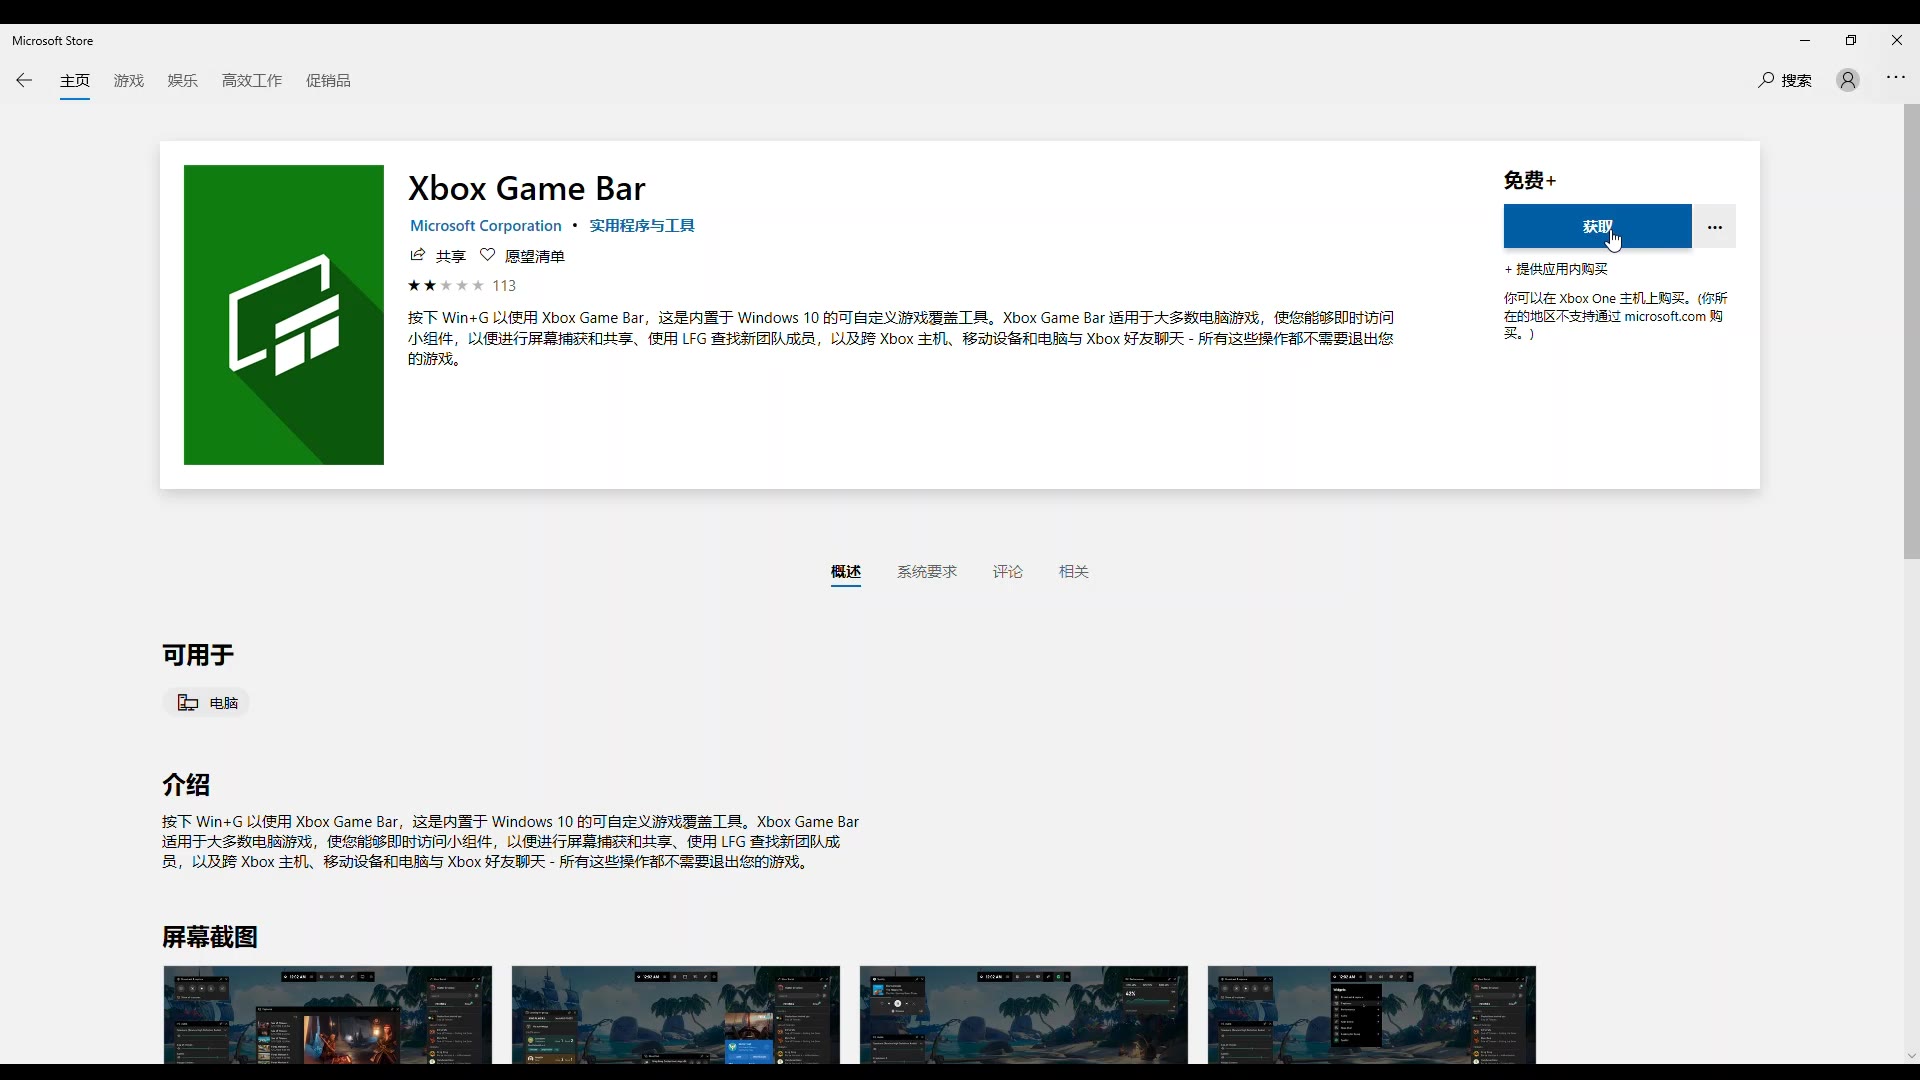
Task: Open the first screenshot thumbnail
Action: point(328,1015)
